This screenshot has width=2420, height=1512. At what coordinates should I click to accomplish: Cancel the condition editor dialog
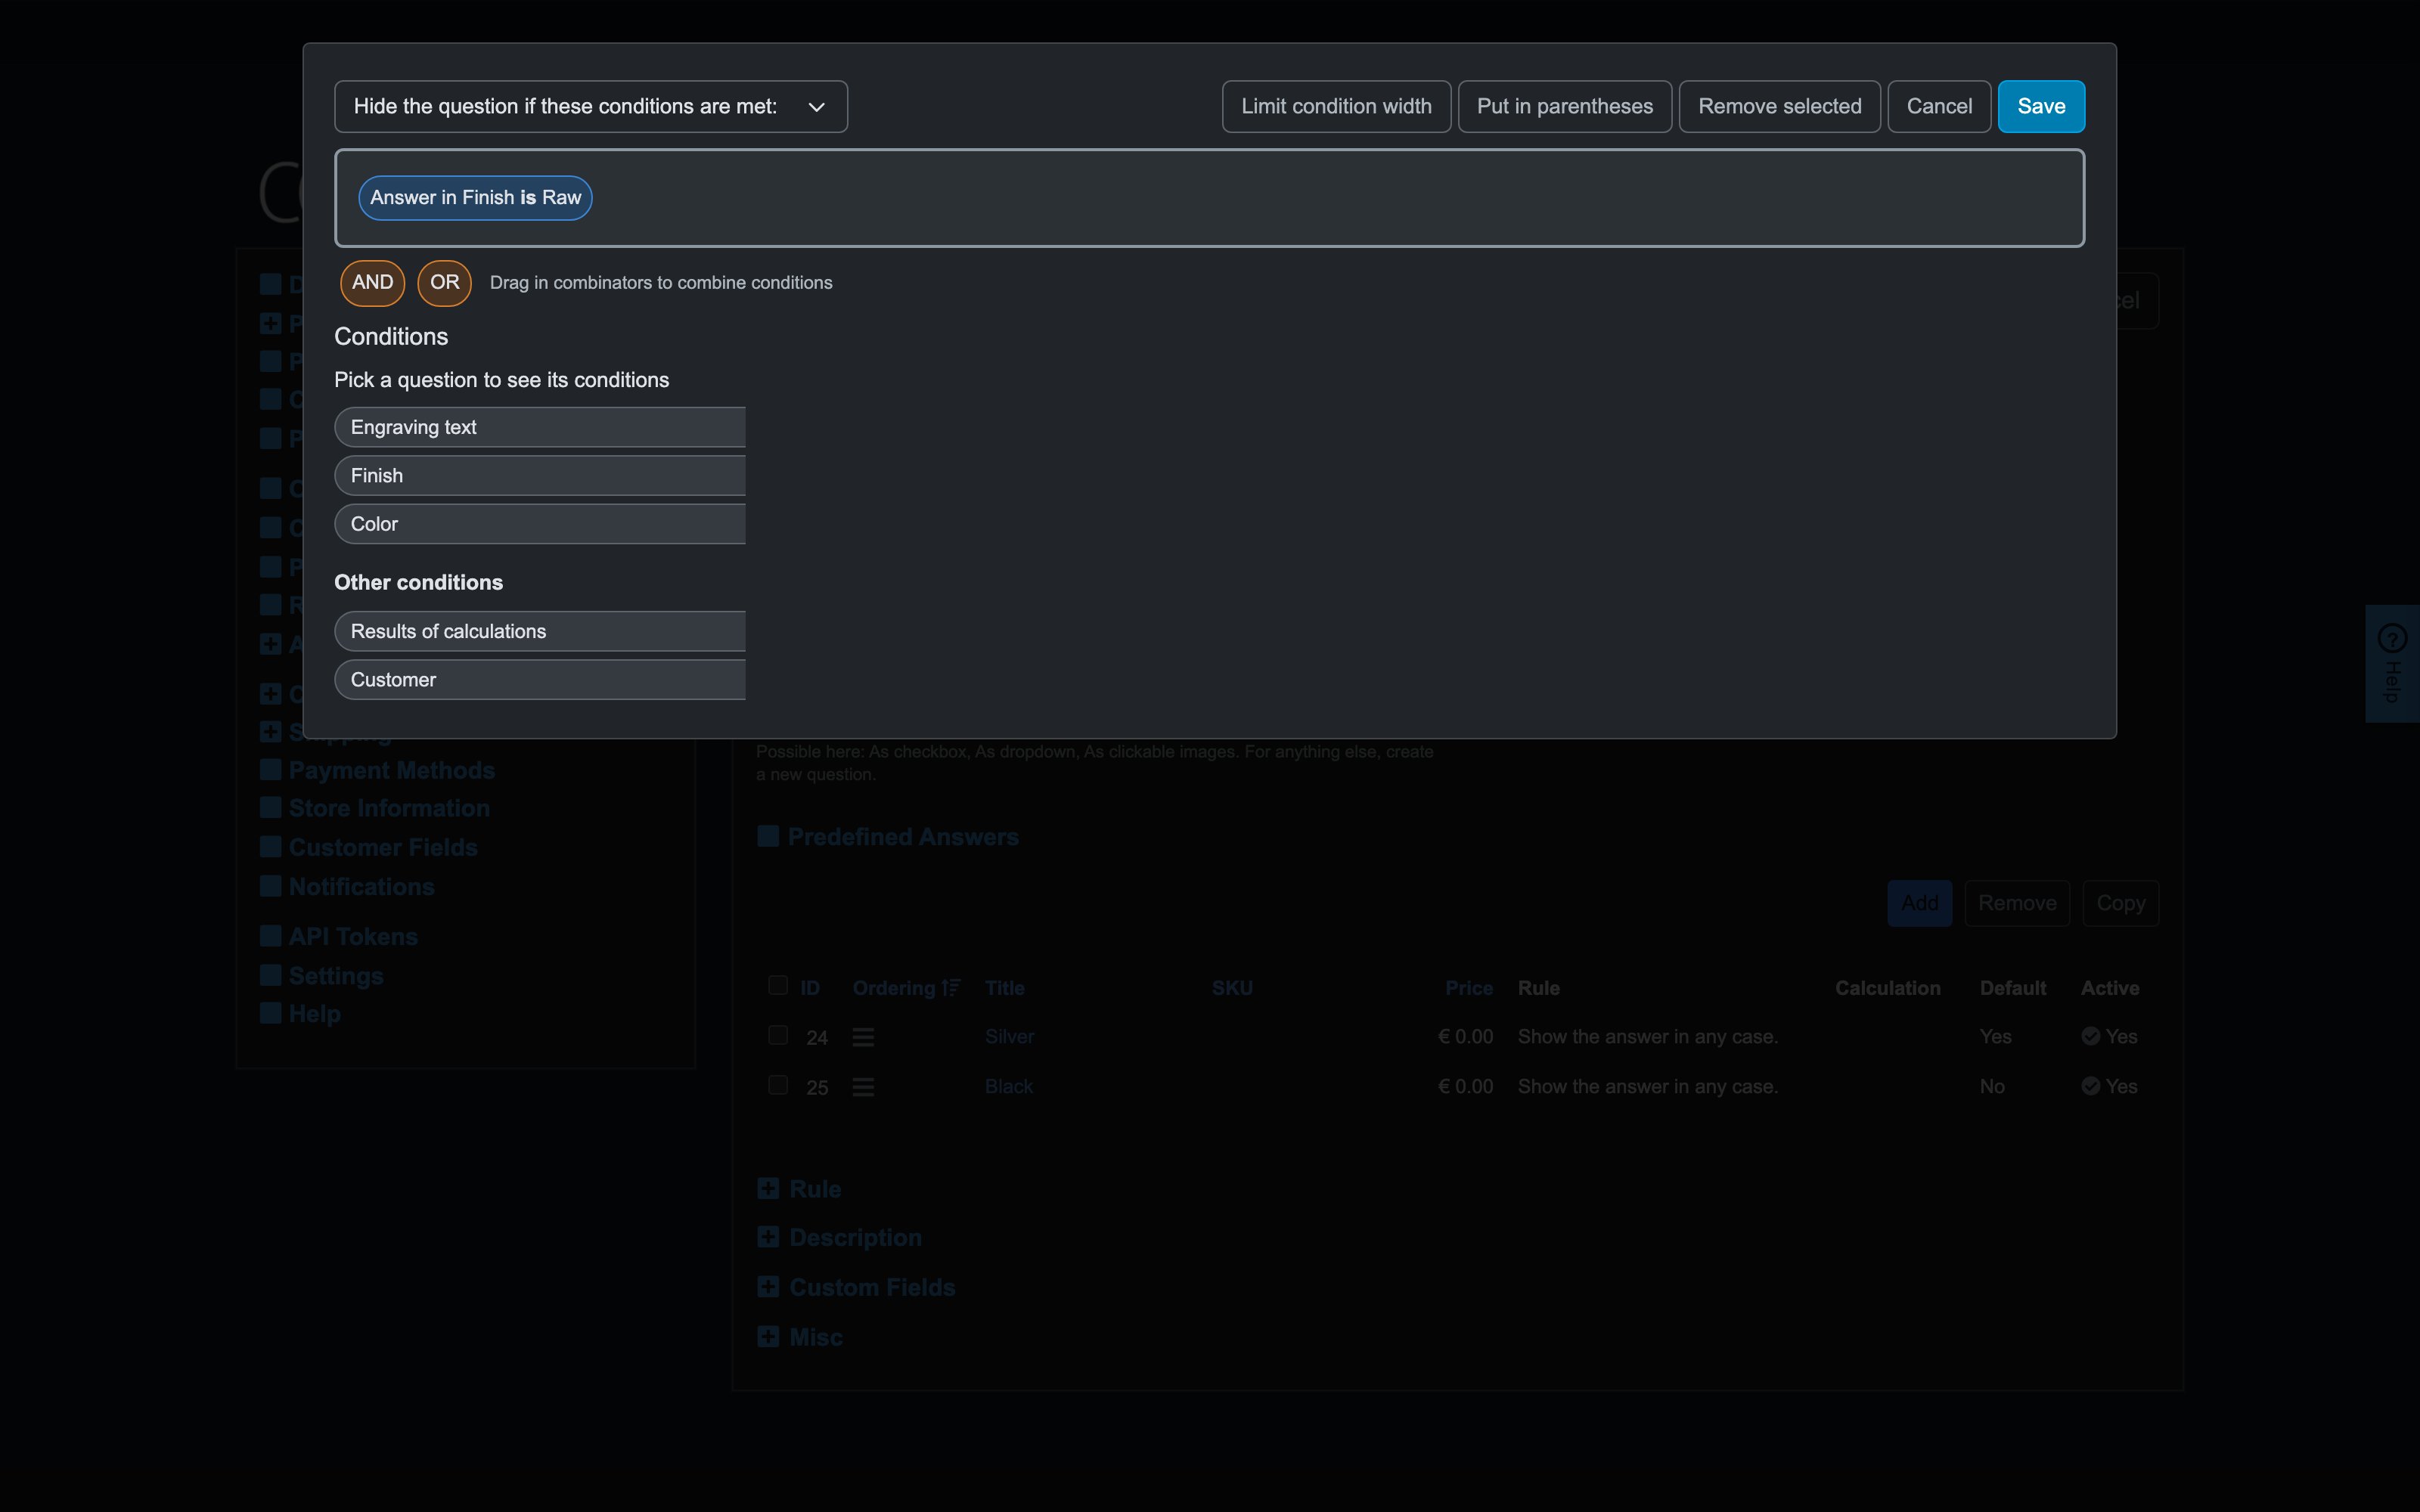pos(1939,106)
